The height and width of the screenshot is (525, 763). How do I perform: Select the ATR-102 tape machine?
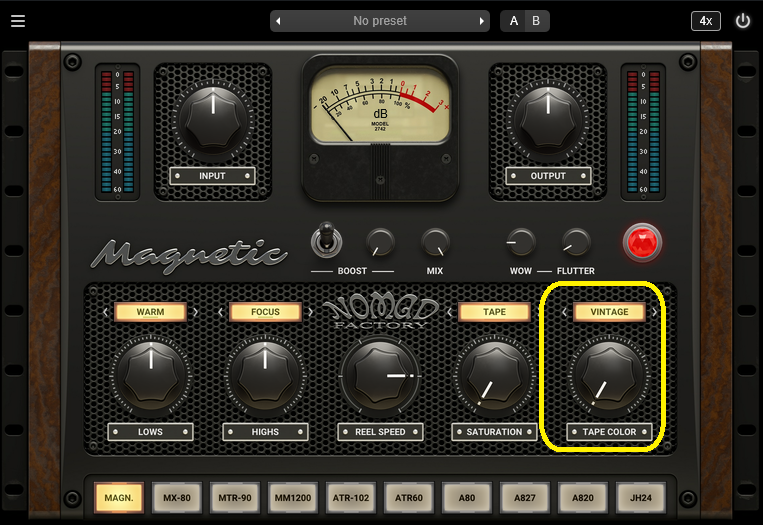(351, 498)
